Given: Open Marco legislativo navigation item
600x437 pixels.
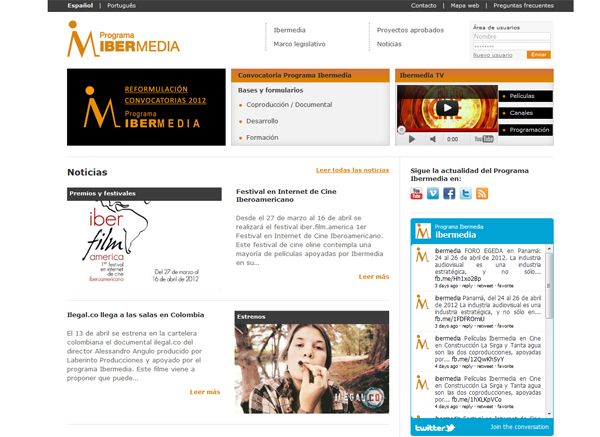Looking at the screenshot, I should [x=300, y=44].
